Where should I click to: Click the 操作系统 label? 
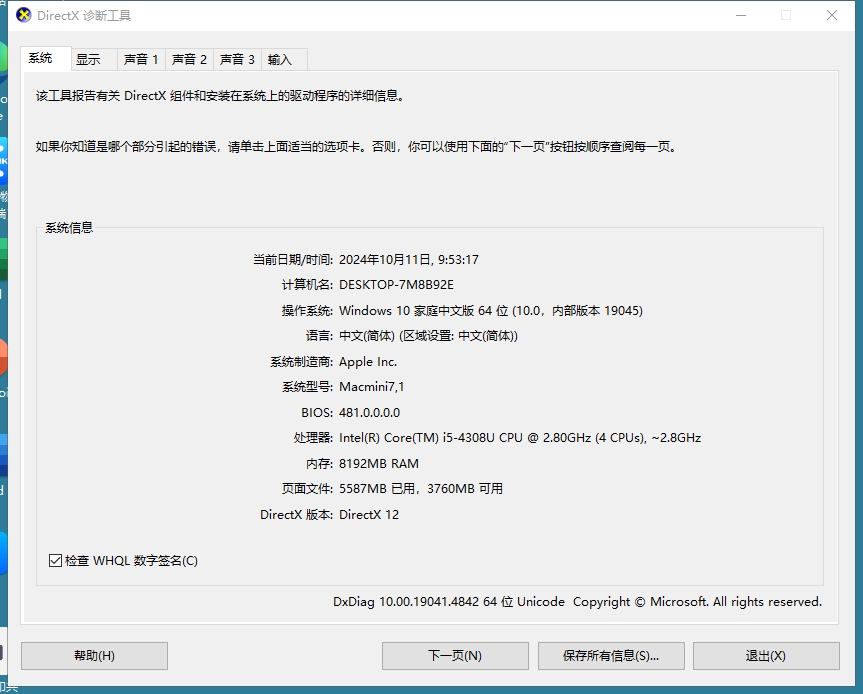tap(307, 310)
